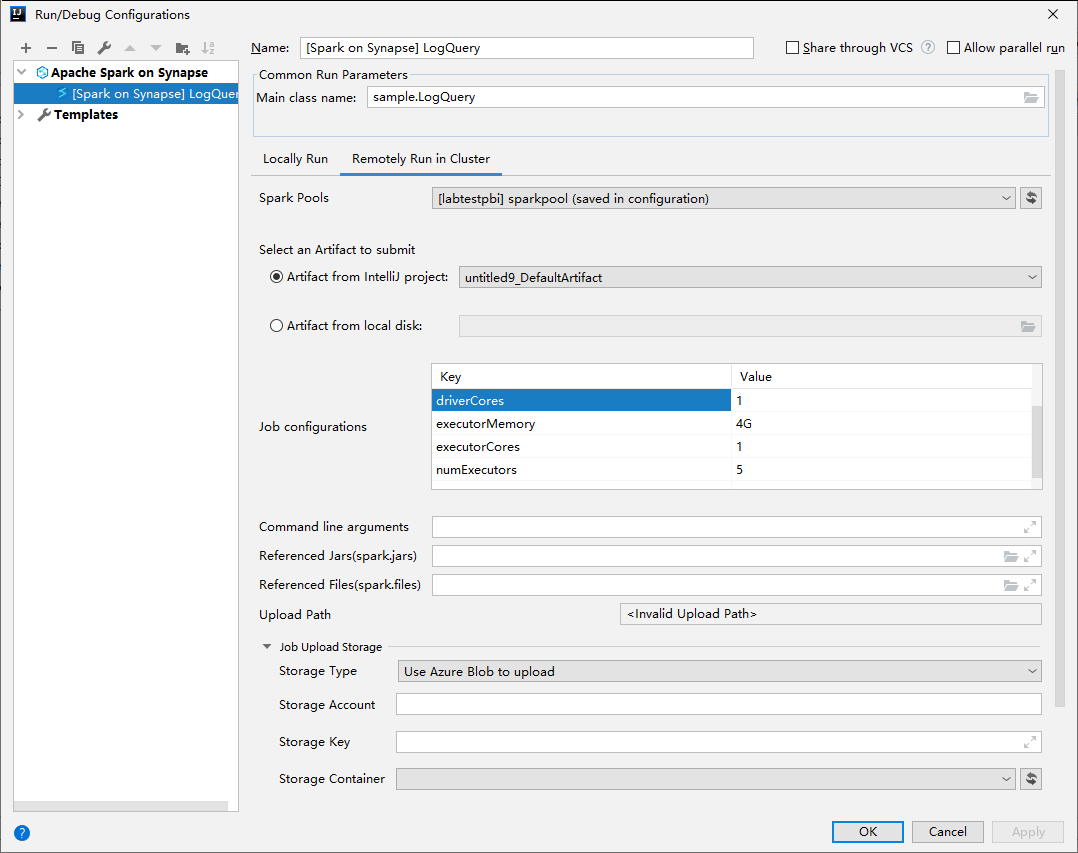The width and height of the screenshot is (1078, 853).
Task: Enable Share through VCS
Action: [793, 47]
